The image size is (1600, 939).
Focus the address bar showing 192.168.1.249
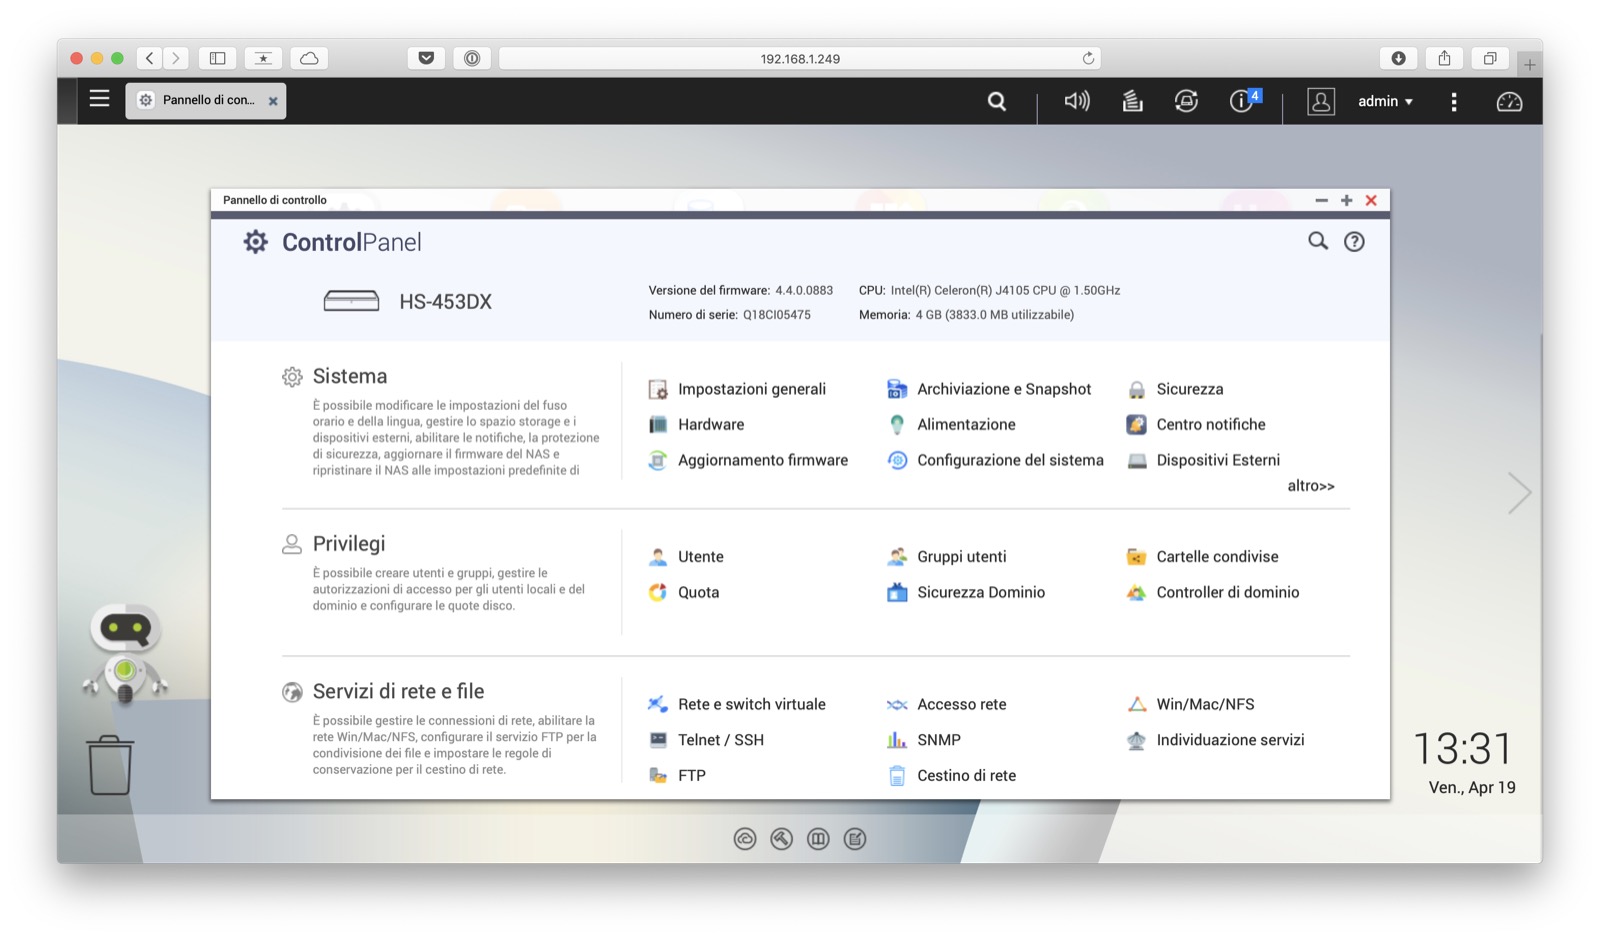[800, 58]
